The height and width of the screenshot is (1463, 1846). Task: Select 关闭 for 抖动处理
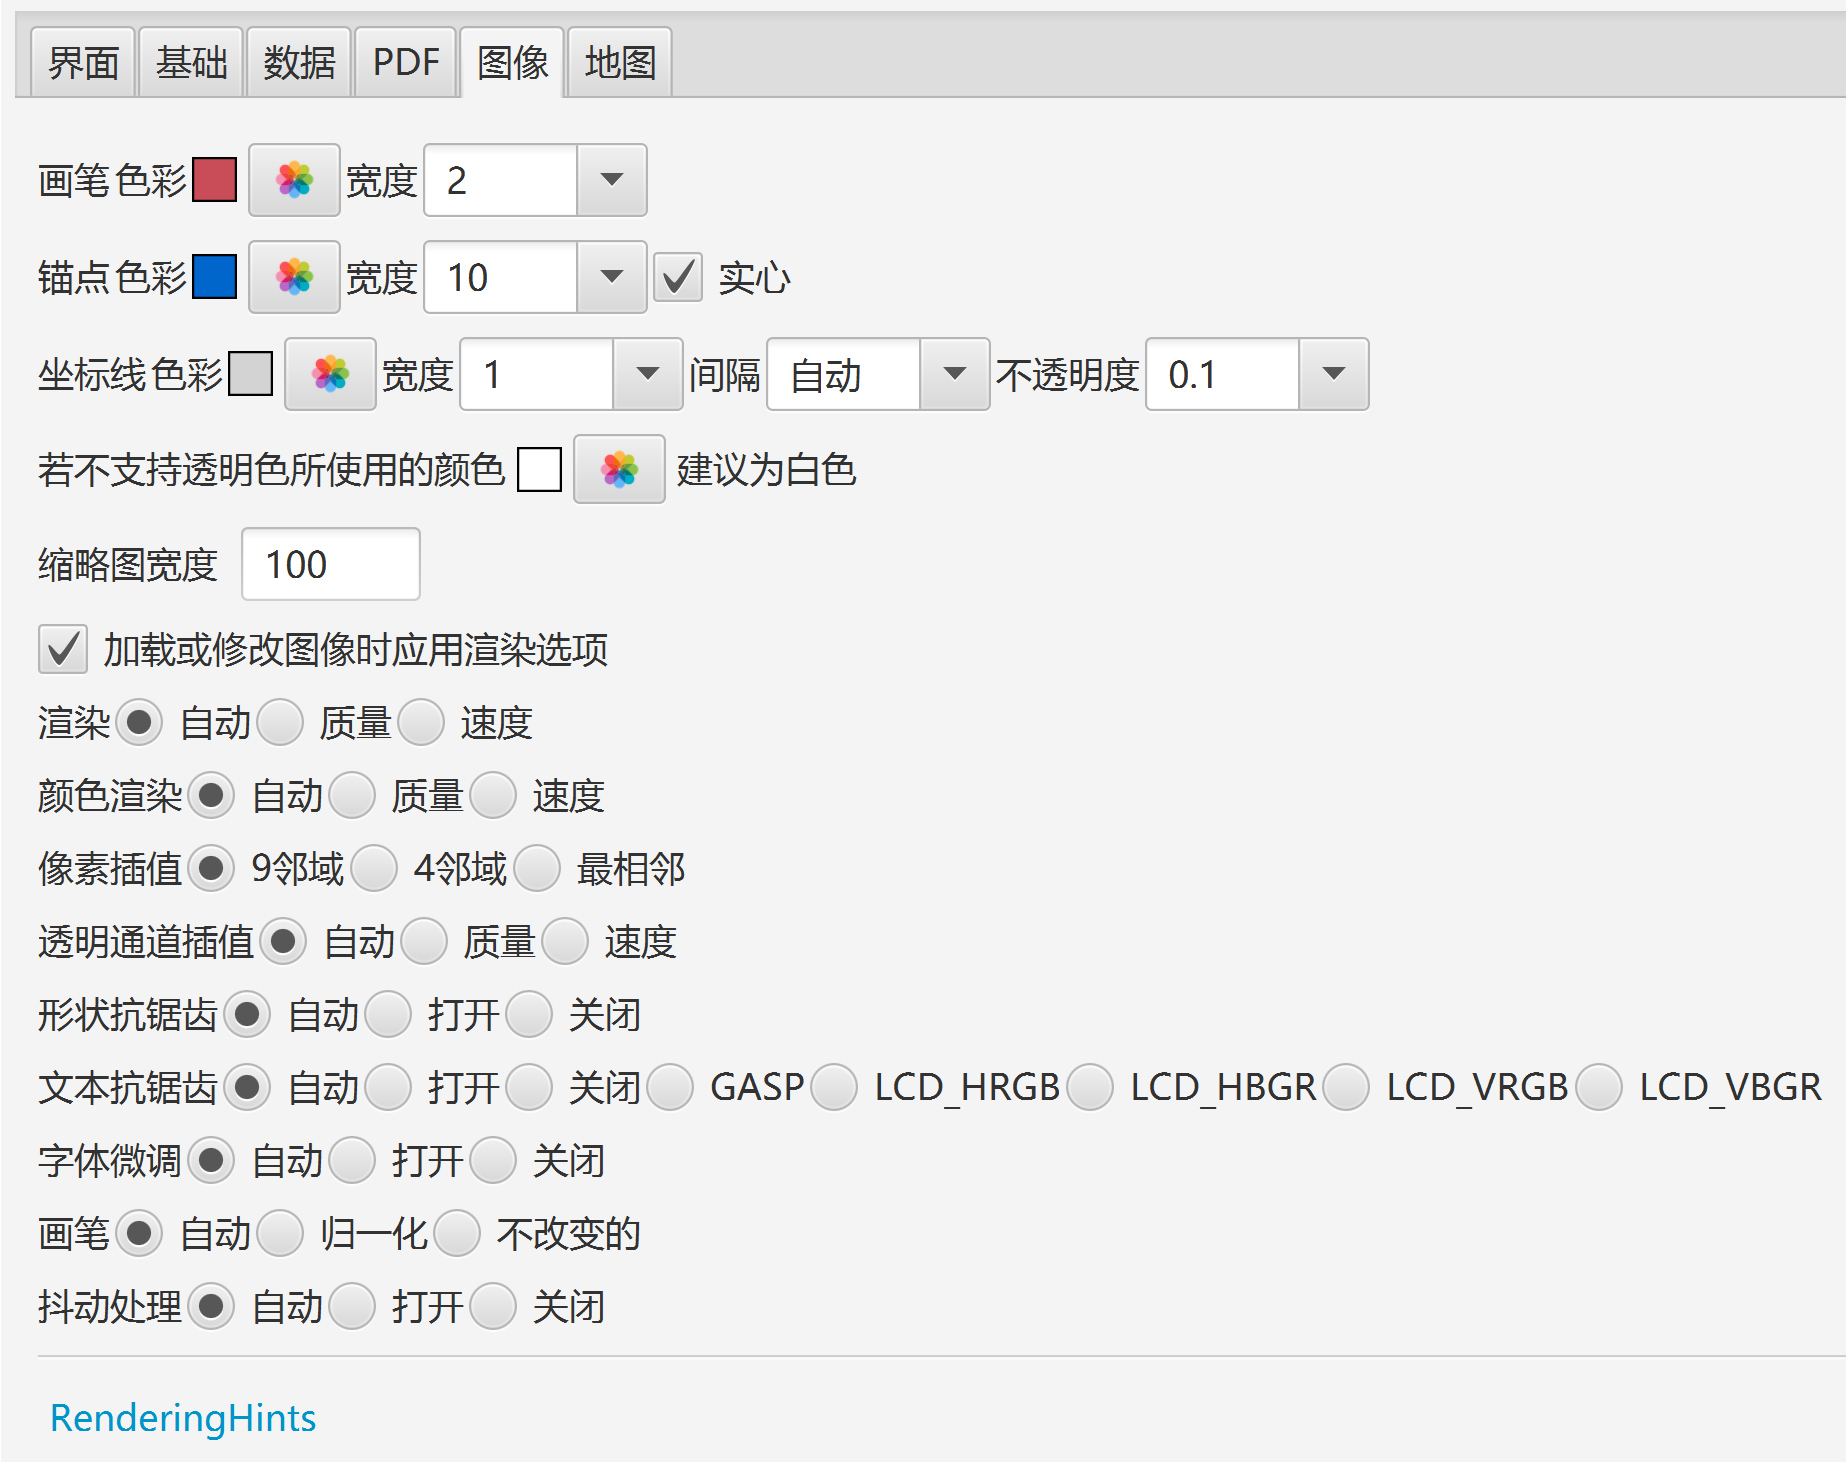493,1306
